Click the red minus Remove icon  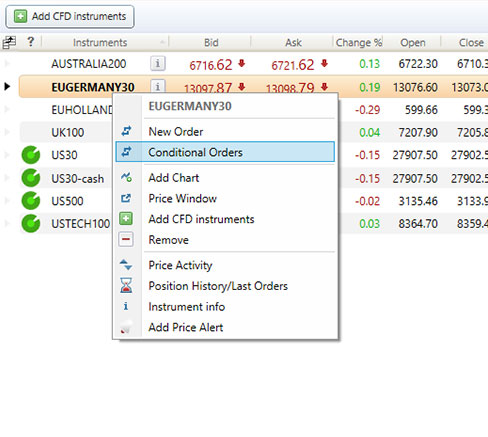(x=126, y=239)
